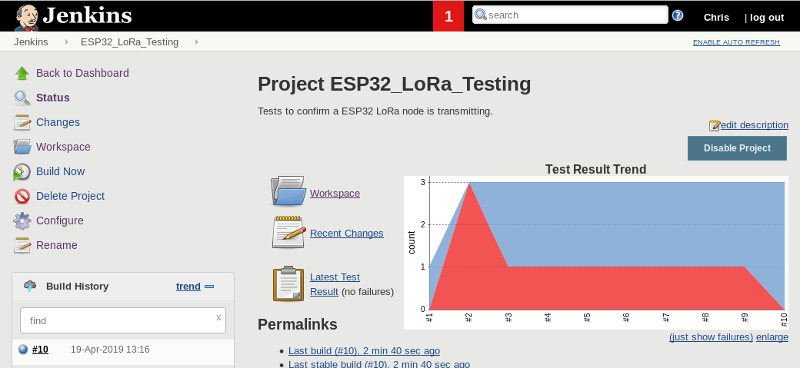Click the Jenkins breadcrumb link
This screenshot has height=368, width=800.
pos(31,42)
